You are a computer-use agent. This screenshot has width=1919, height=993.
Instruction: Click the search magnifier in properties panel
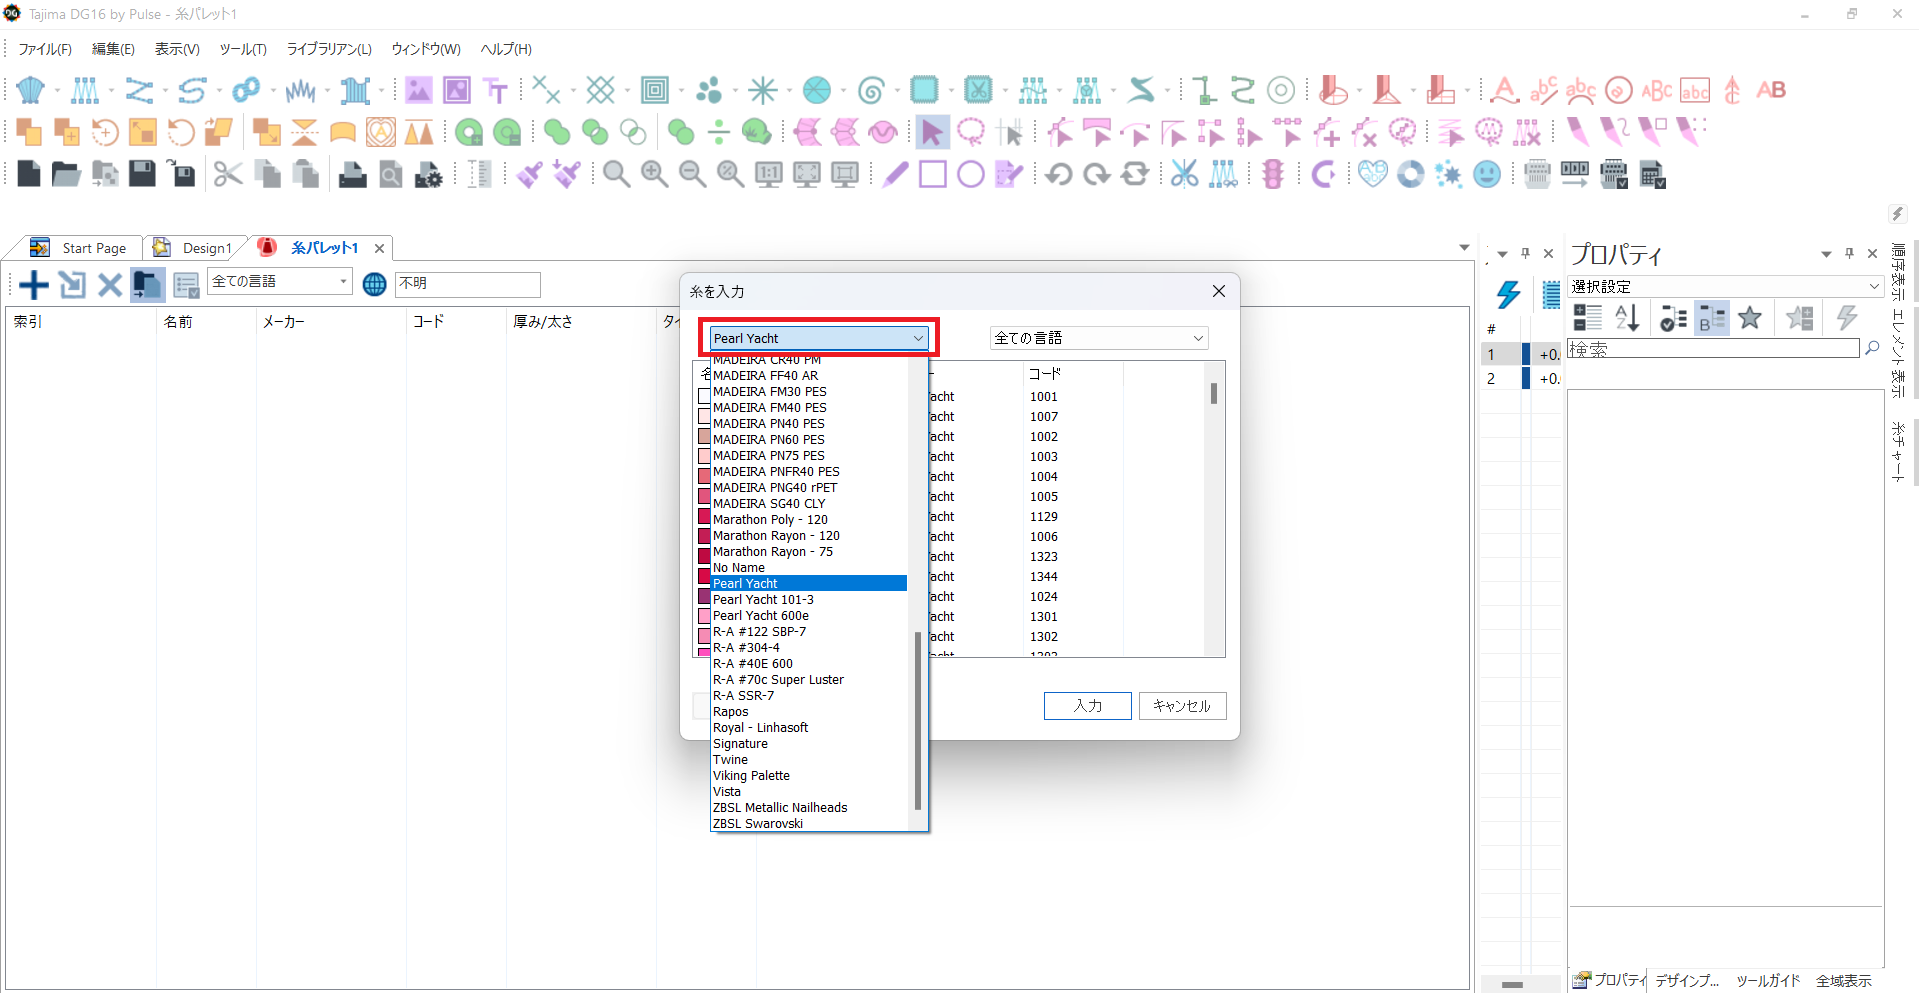(x=1872, y=348)
